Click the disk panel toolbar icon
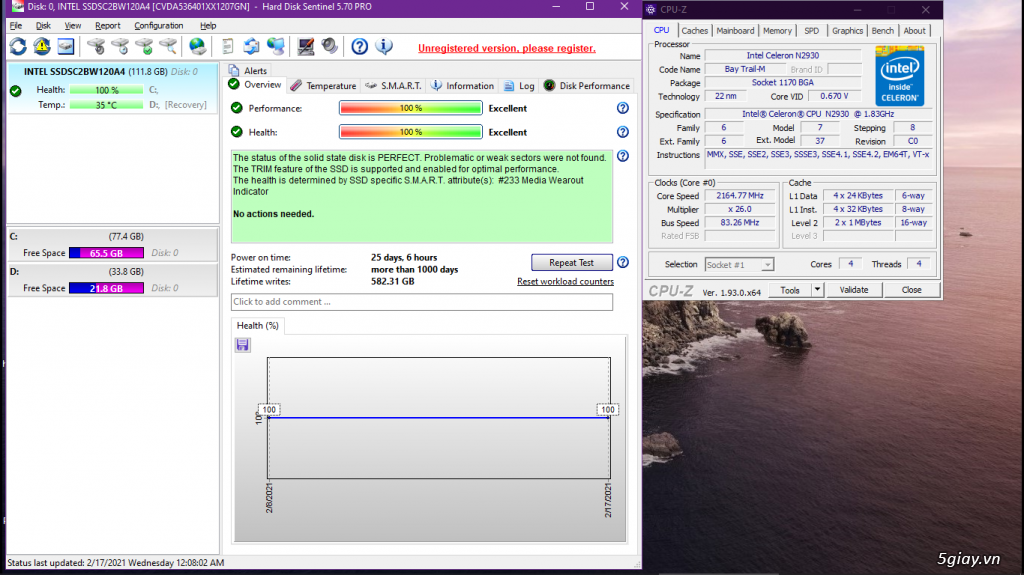The height and width of the screenshot is (575, 1024). [x=65, y=46]
